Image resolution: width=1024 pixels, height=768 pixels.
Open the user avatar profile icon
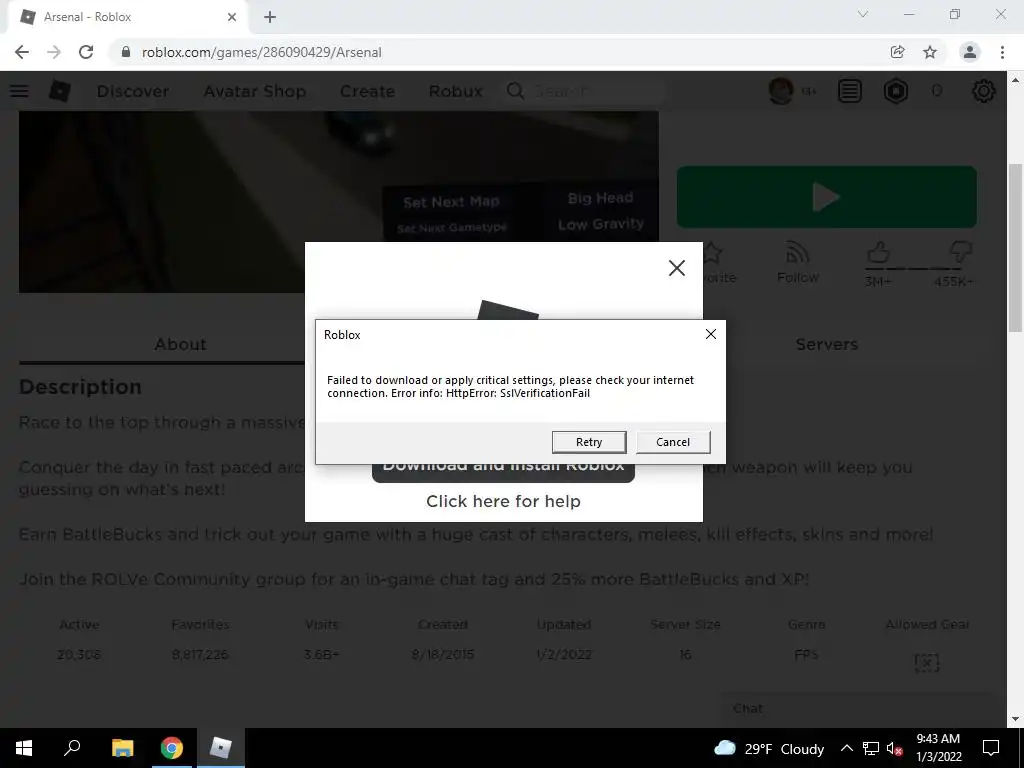781,91
